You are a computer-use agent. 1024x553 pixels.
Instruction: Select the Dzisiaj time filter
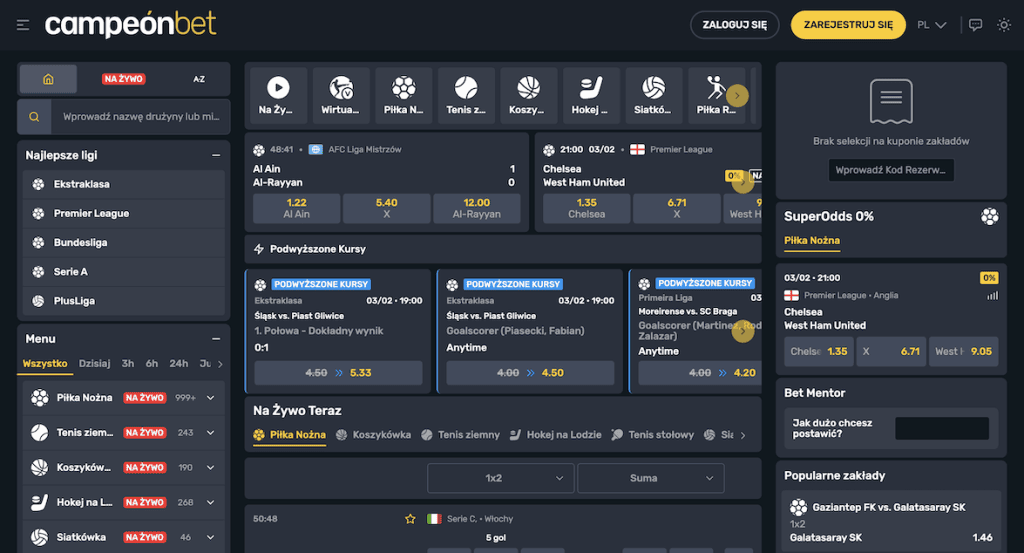pyautogui.click(x=95, y=364)
